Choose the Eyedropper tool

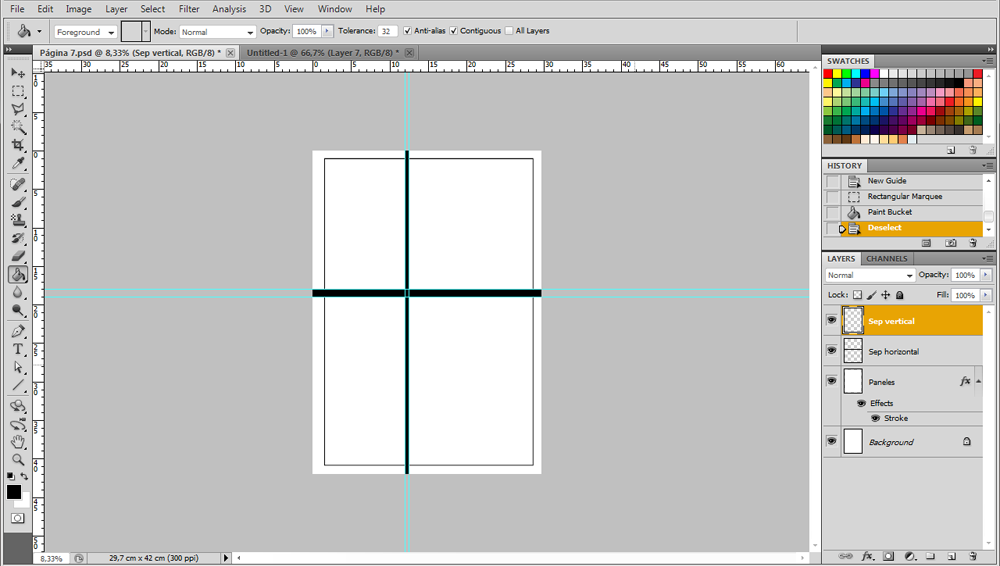[x=18, y=163]
